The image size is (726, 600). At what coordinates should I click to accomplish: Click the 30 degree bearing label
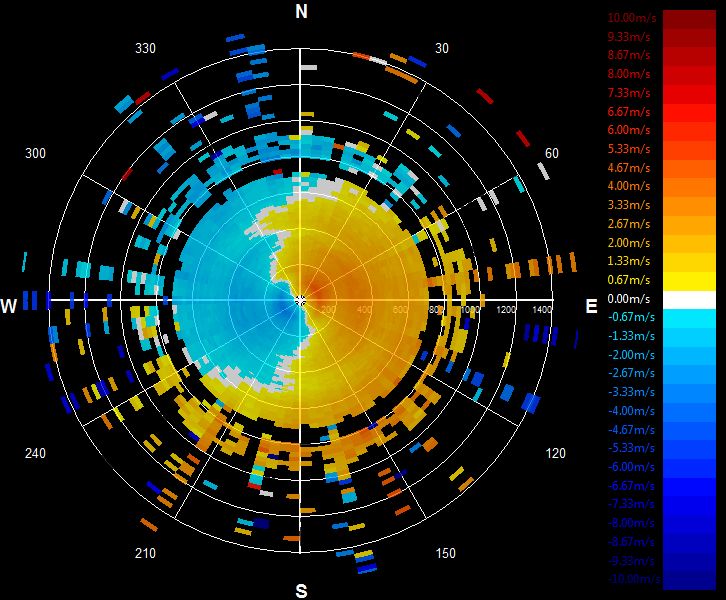442,49
